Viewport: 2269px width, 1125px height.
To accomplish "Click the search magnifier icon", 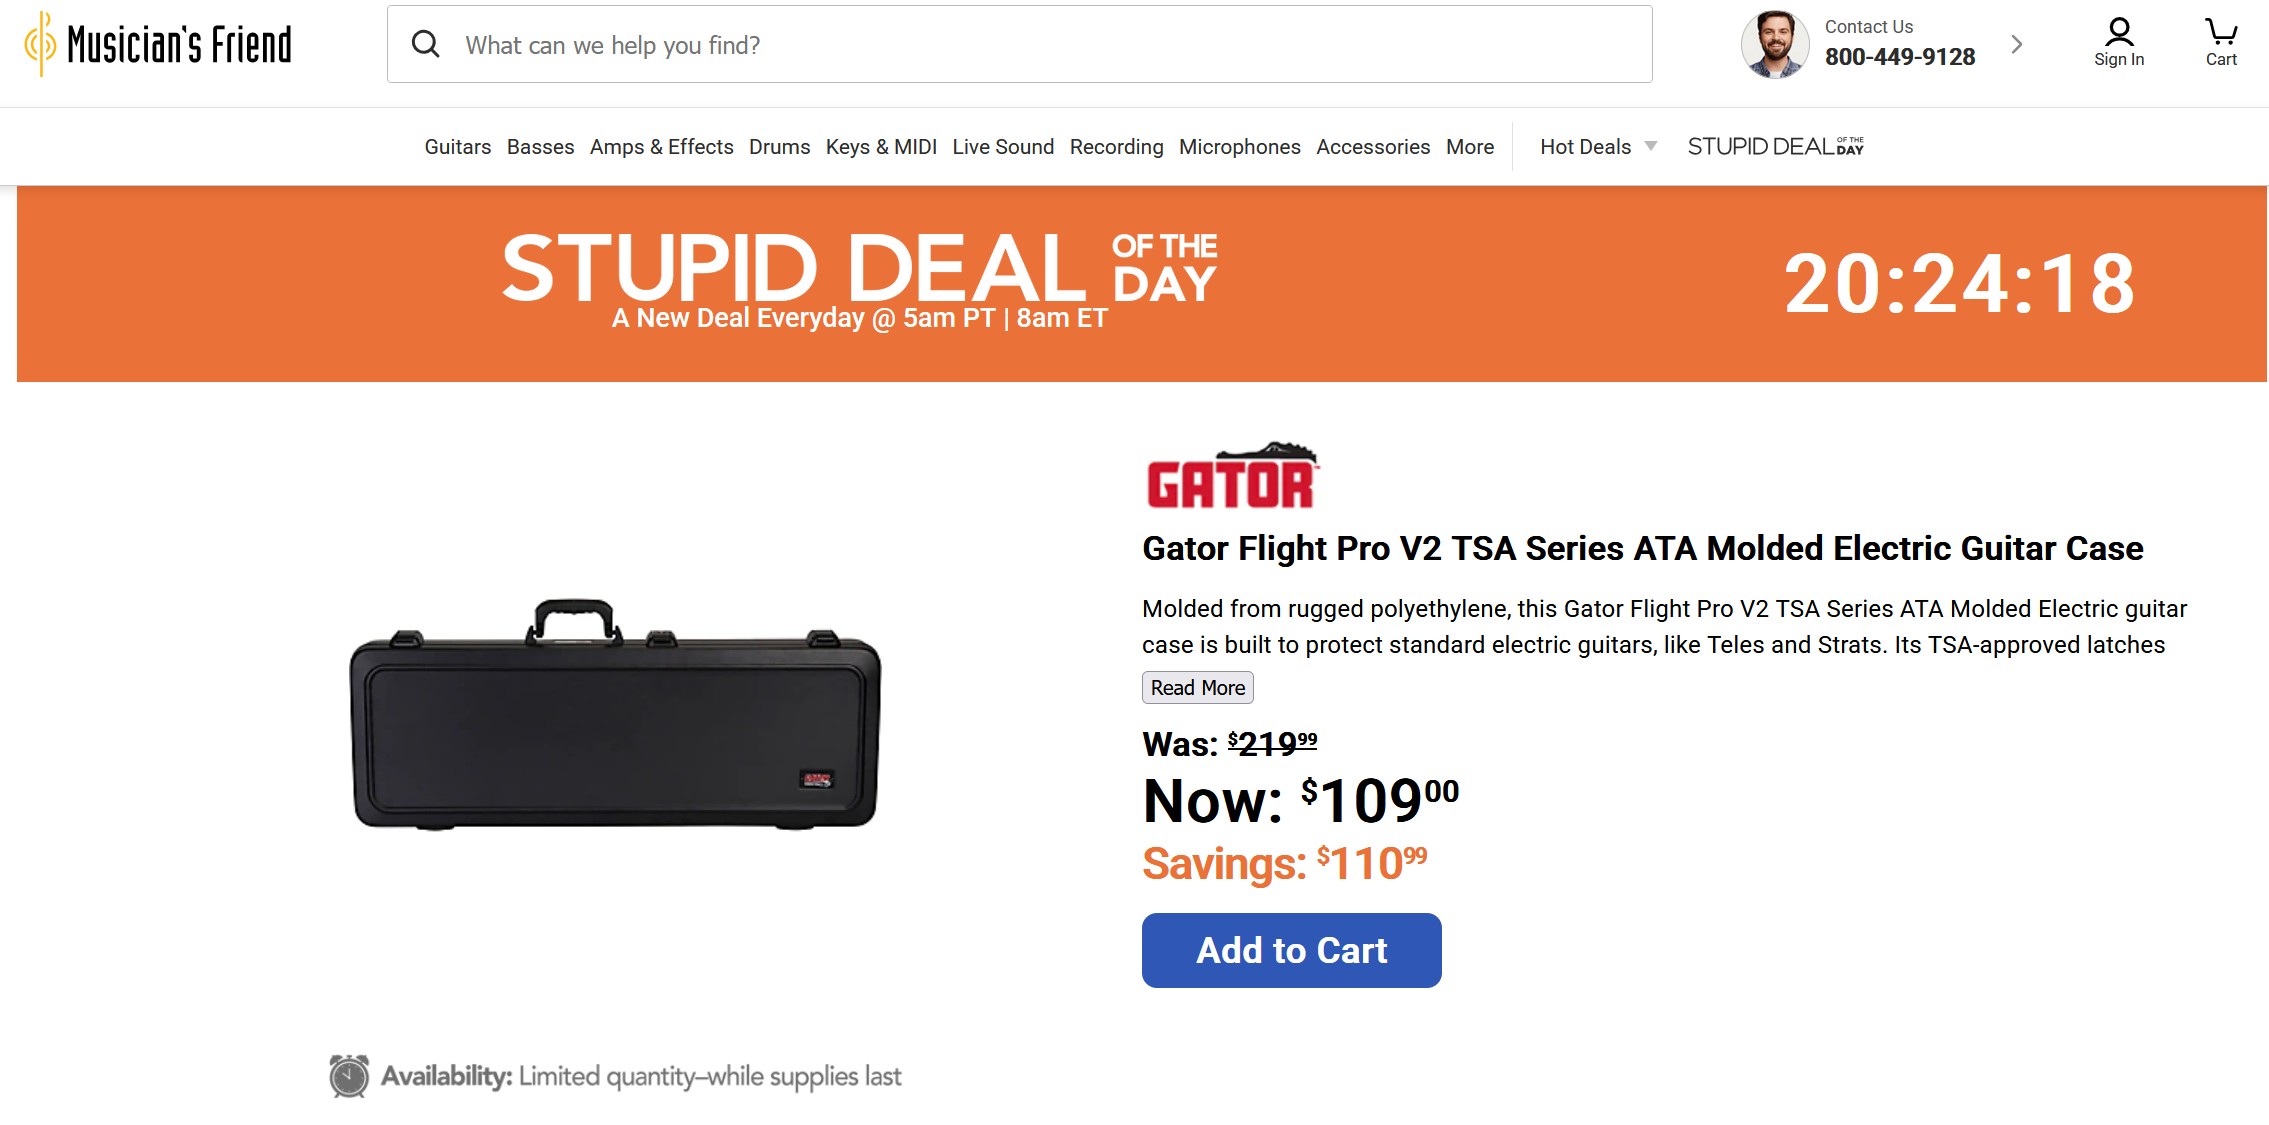I will point(426,44).
